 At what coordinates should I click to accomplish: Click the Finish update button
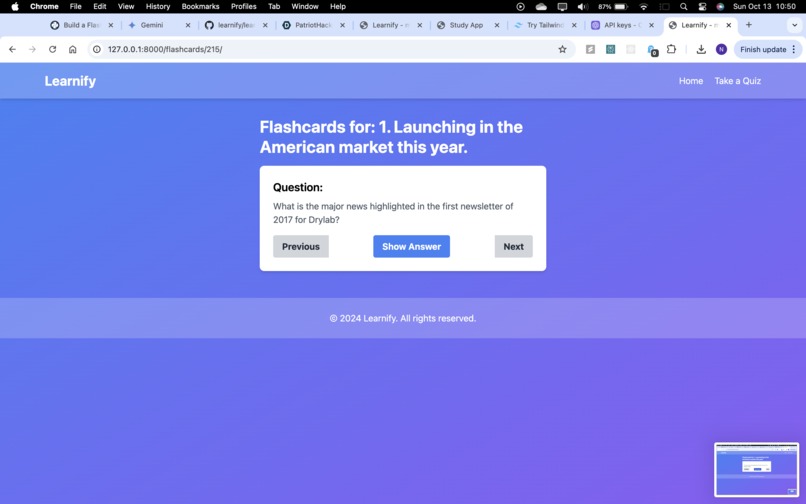point(768,49)
